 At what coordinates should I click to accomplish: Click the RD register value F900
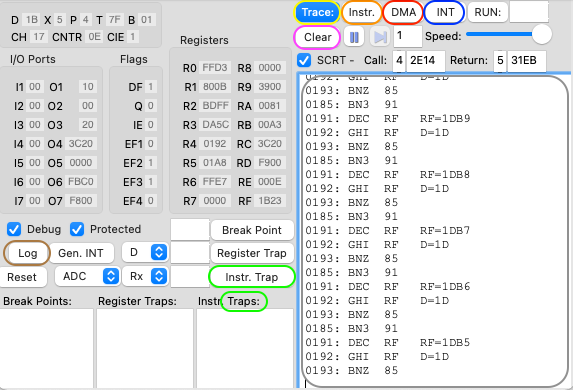tap(270, 163)
